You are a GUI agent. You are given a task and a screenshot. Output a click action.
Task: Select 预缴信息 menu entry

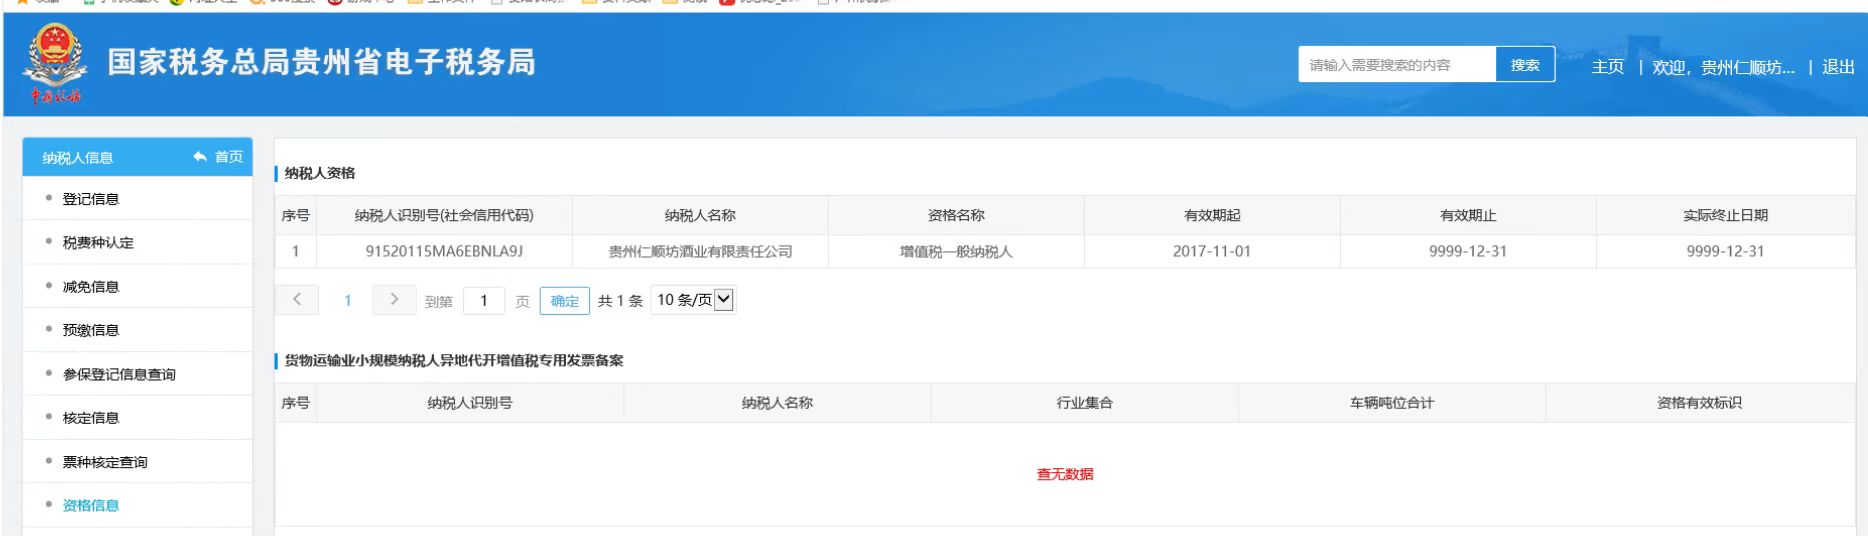91,330
